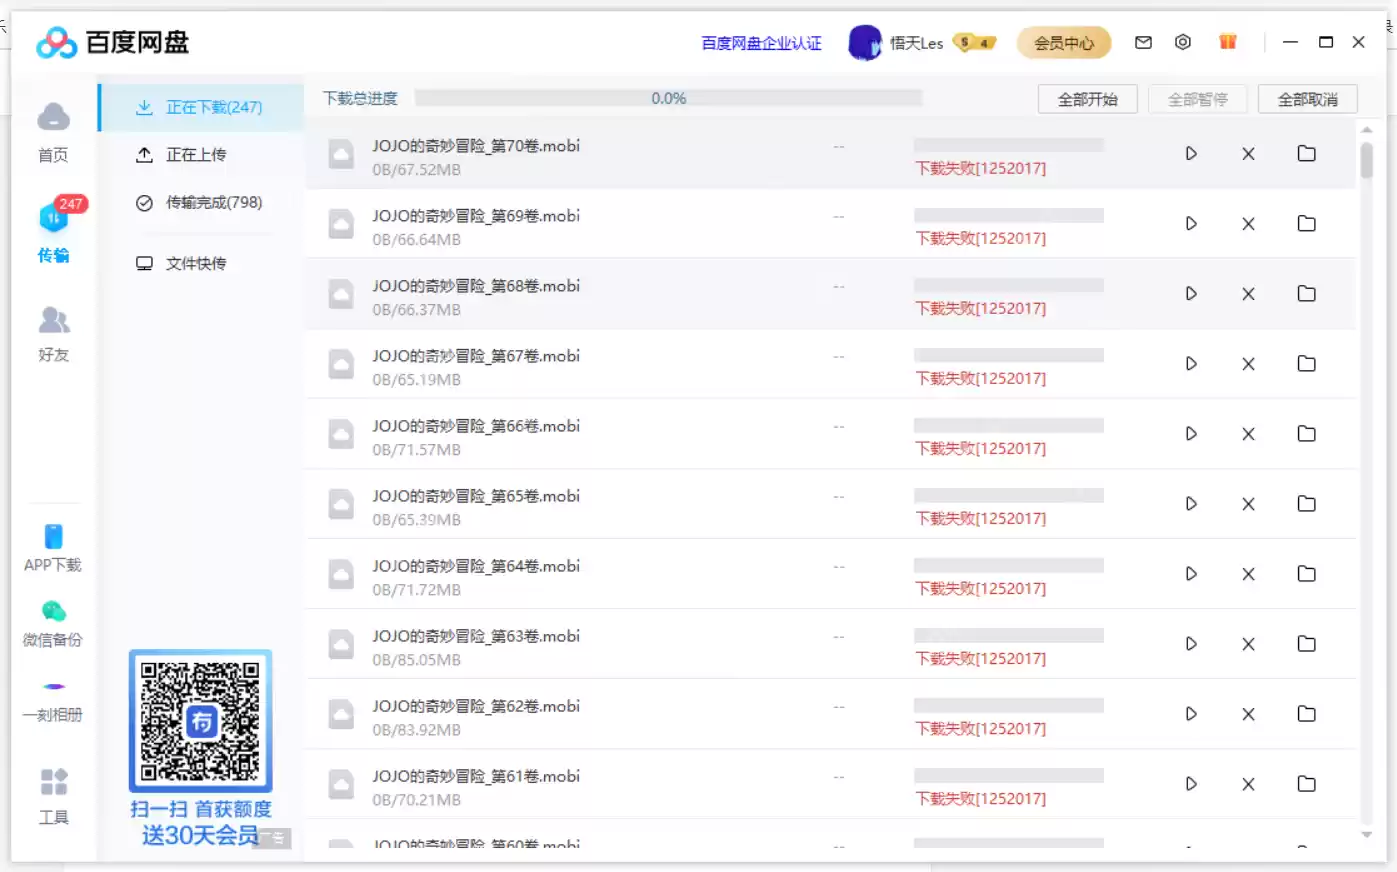Select the 传输 transfer icon in sidebar
Image resolution: width=1397 pixels, height=872 pixels.
click(x=52, y=230)
